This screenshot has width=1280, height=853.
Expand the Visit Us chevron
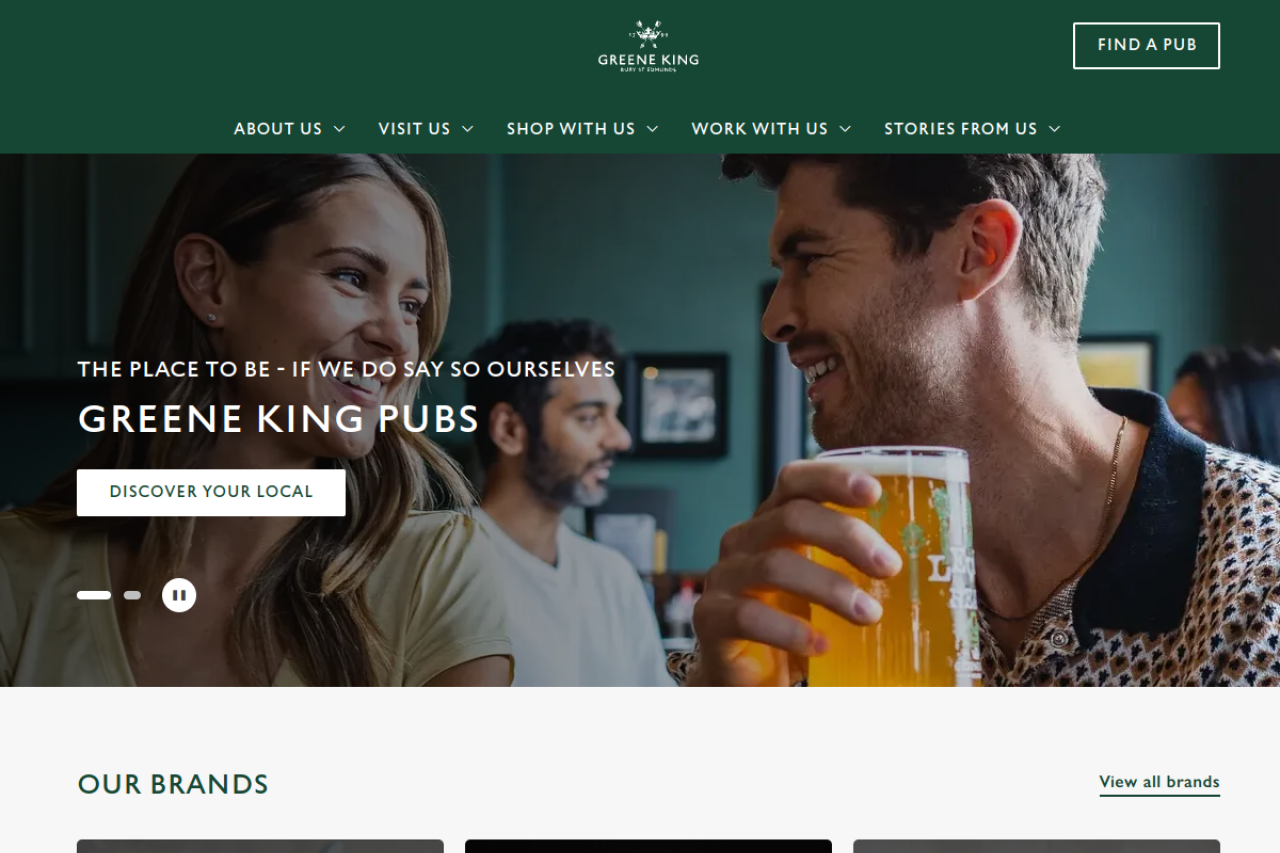(467, 129)
